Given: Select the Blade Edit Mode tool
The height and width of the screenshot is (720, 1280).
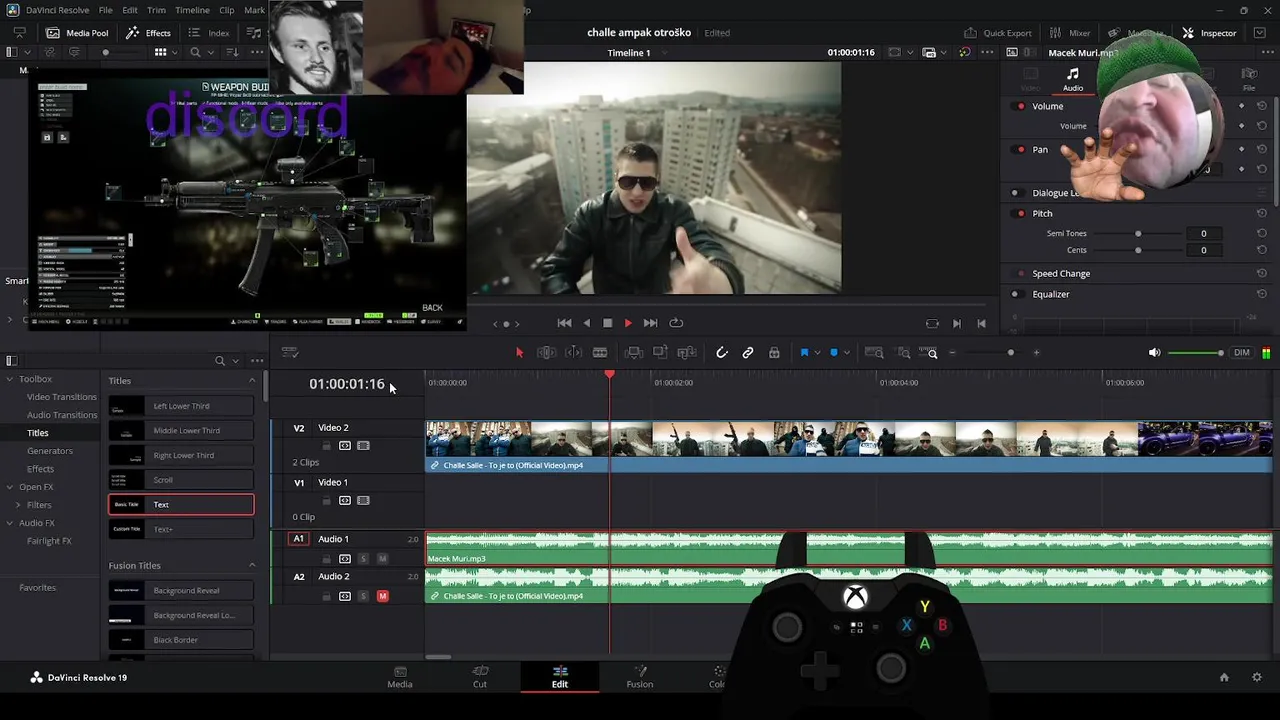Looking at the screenshot, I should point(600,352).
